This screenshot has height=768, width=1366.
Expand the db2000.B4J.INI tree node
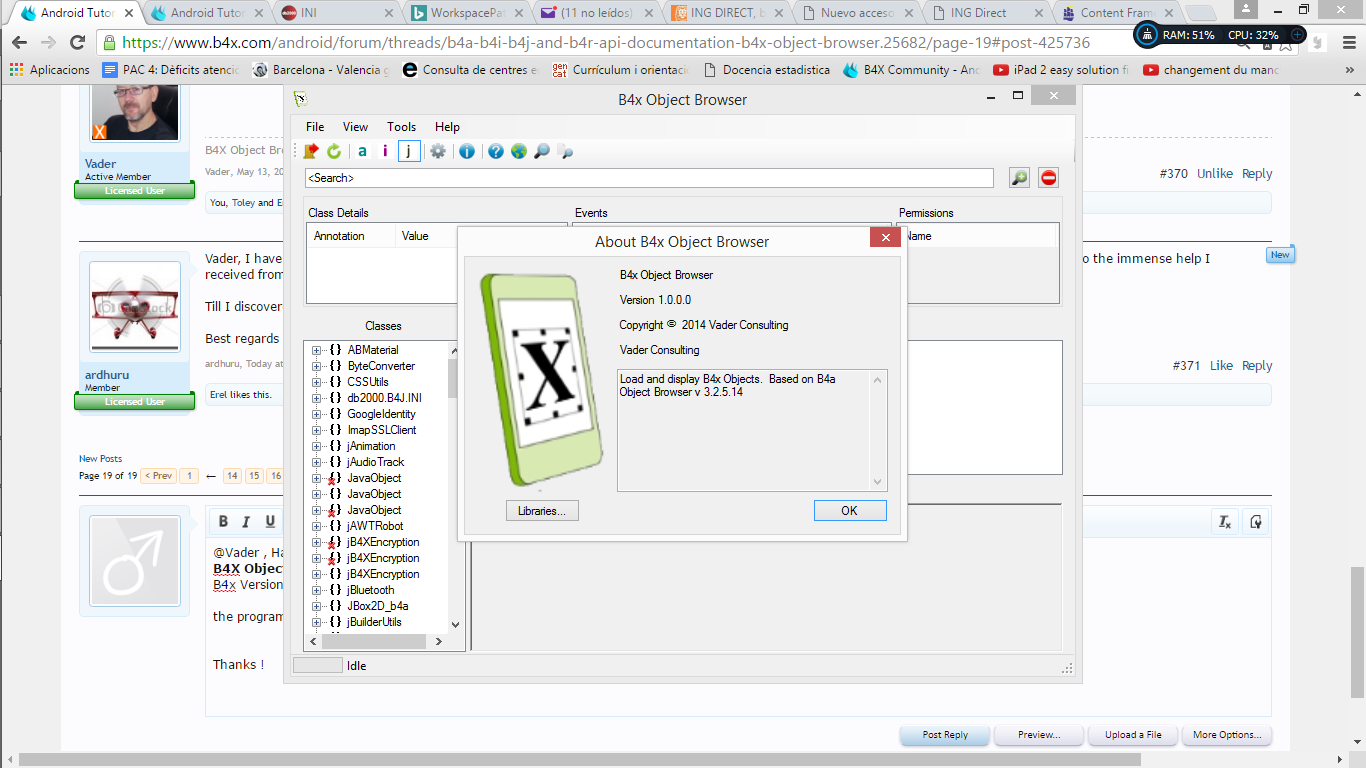(317, 398)
